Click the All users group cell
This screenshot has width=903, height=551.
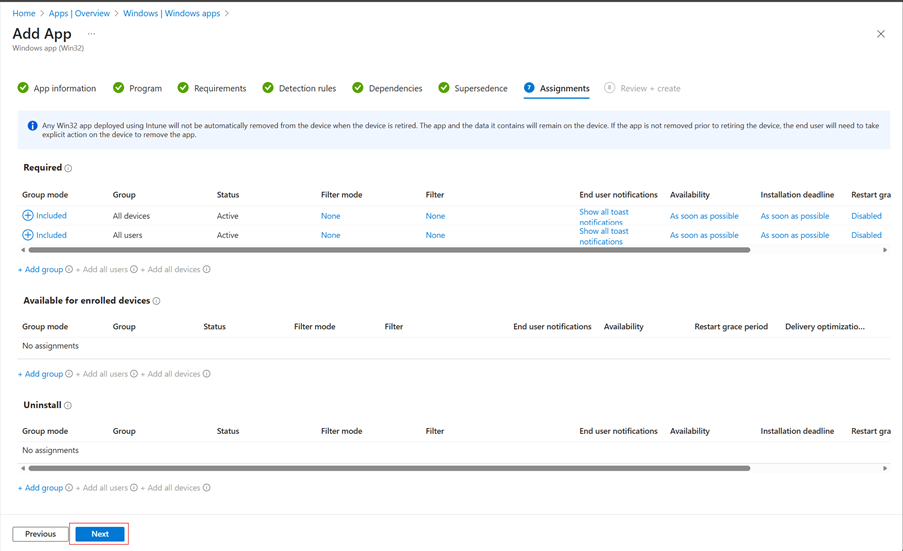(127, 235)
